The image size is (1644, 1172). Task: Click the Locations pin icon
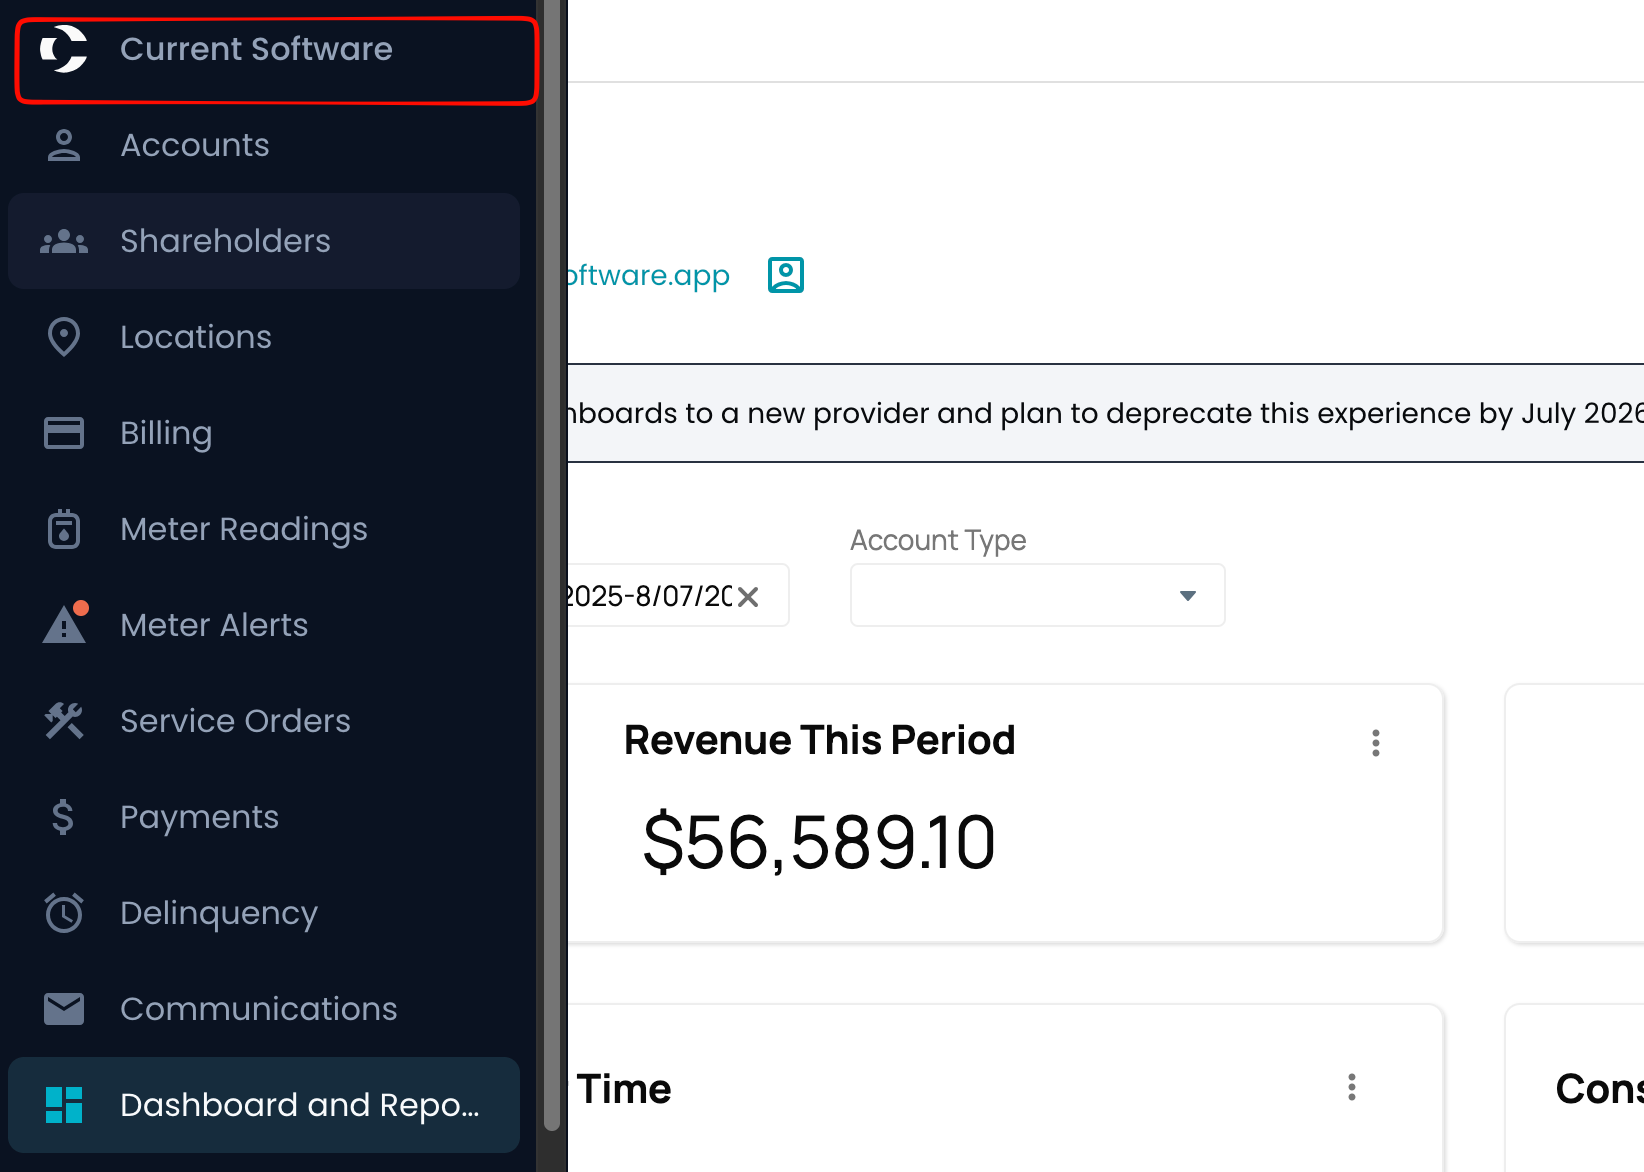(64, 337)
